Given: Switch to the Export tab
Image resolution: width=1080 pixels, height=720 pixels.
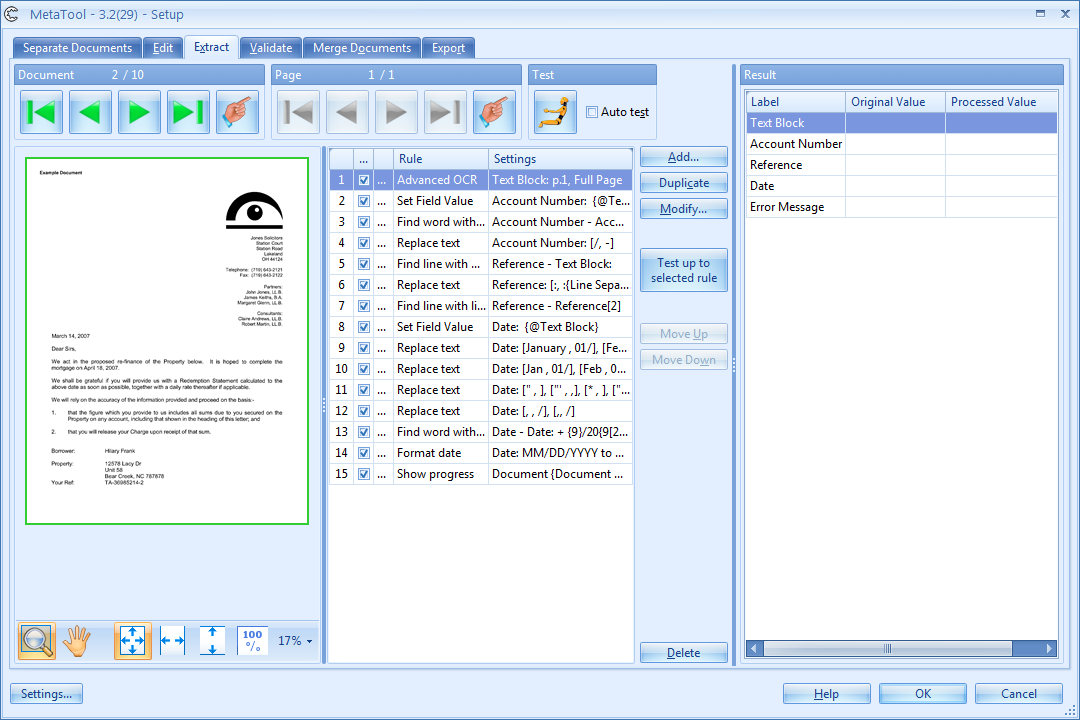Looking at the screenshot, I should click(448, 48).
